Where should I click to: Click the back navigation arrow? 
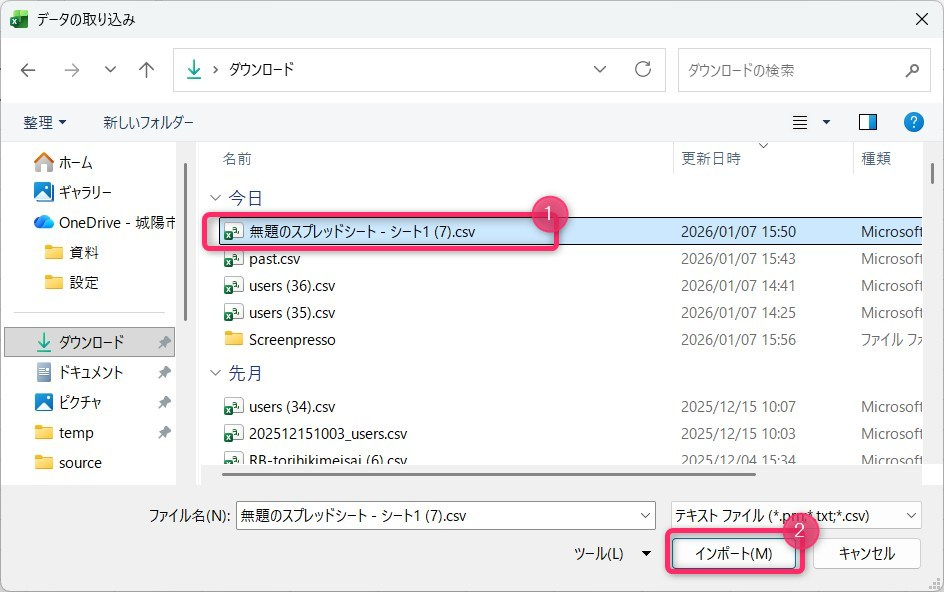click(28, 70)
